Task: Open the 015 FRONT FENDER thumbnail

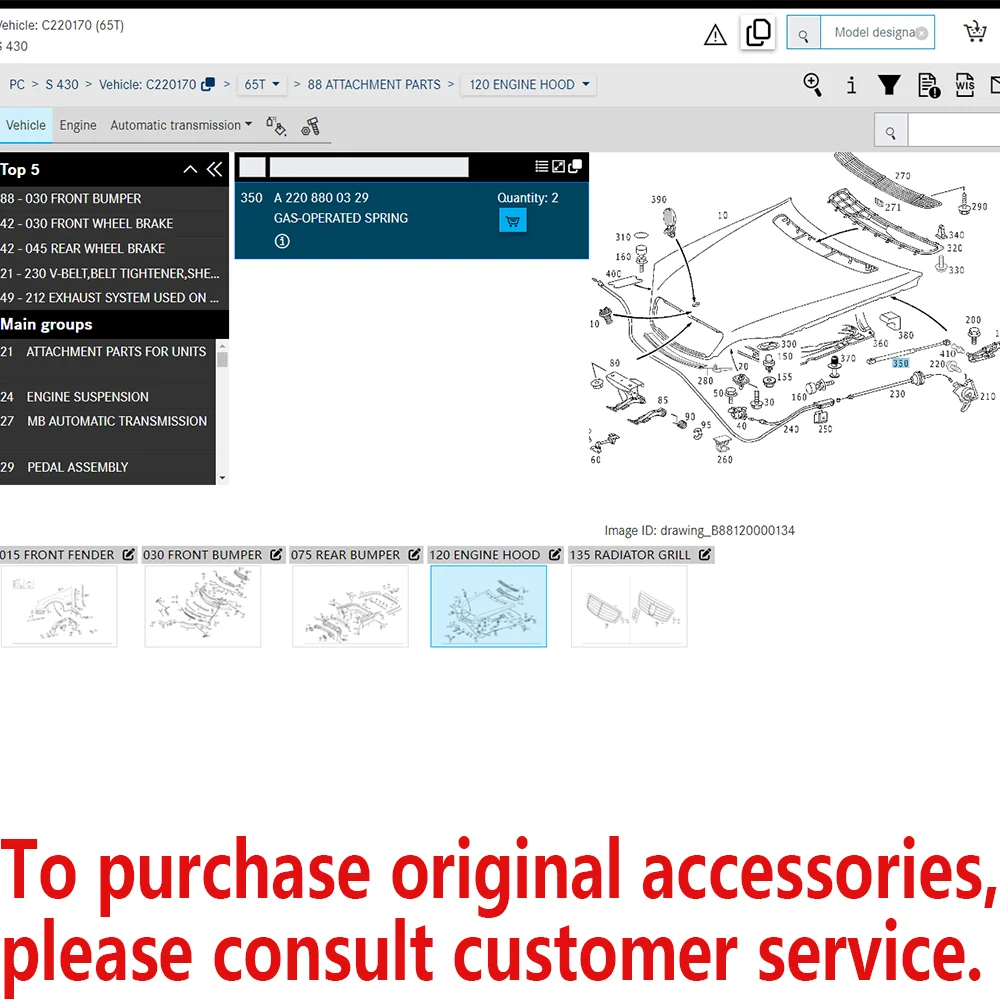Action: [59, 607]
